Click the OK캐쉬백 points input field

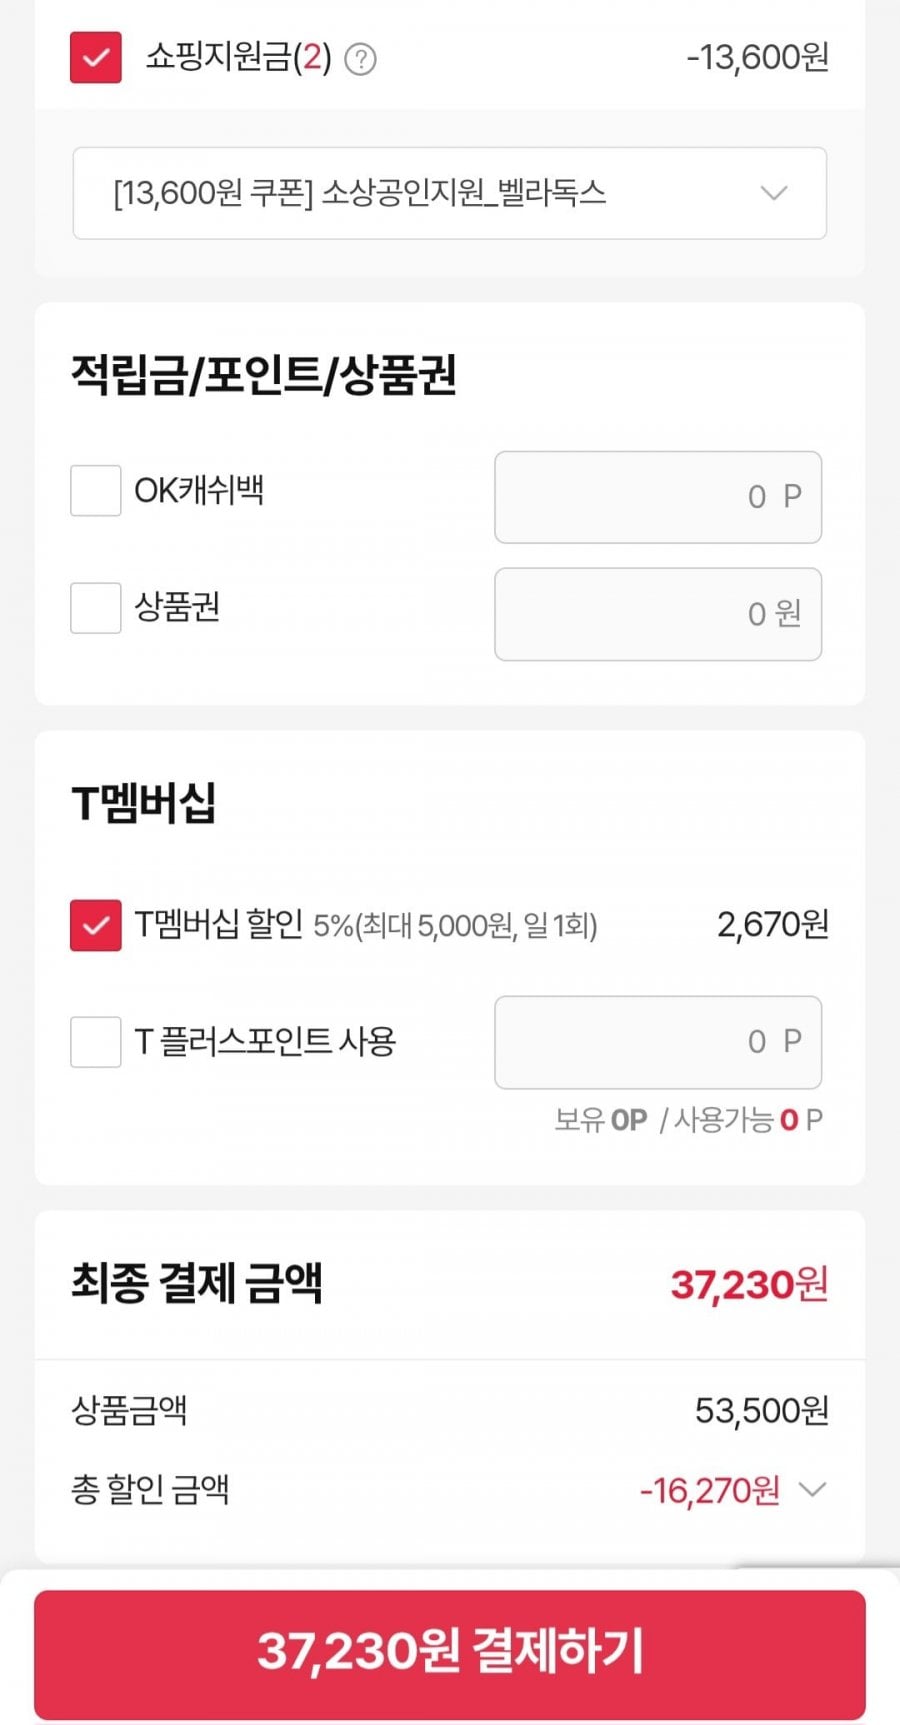[657, 497]
